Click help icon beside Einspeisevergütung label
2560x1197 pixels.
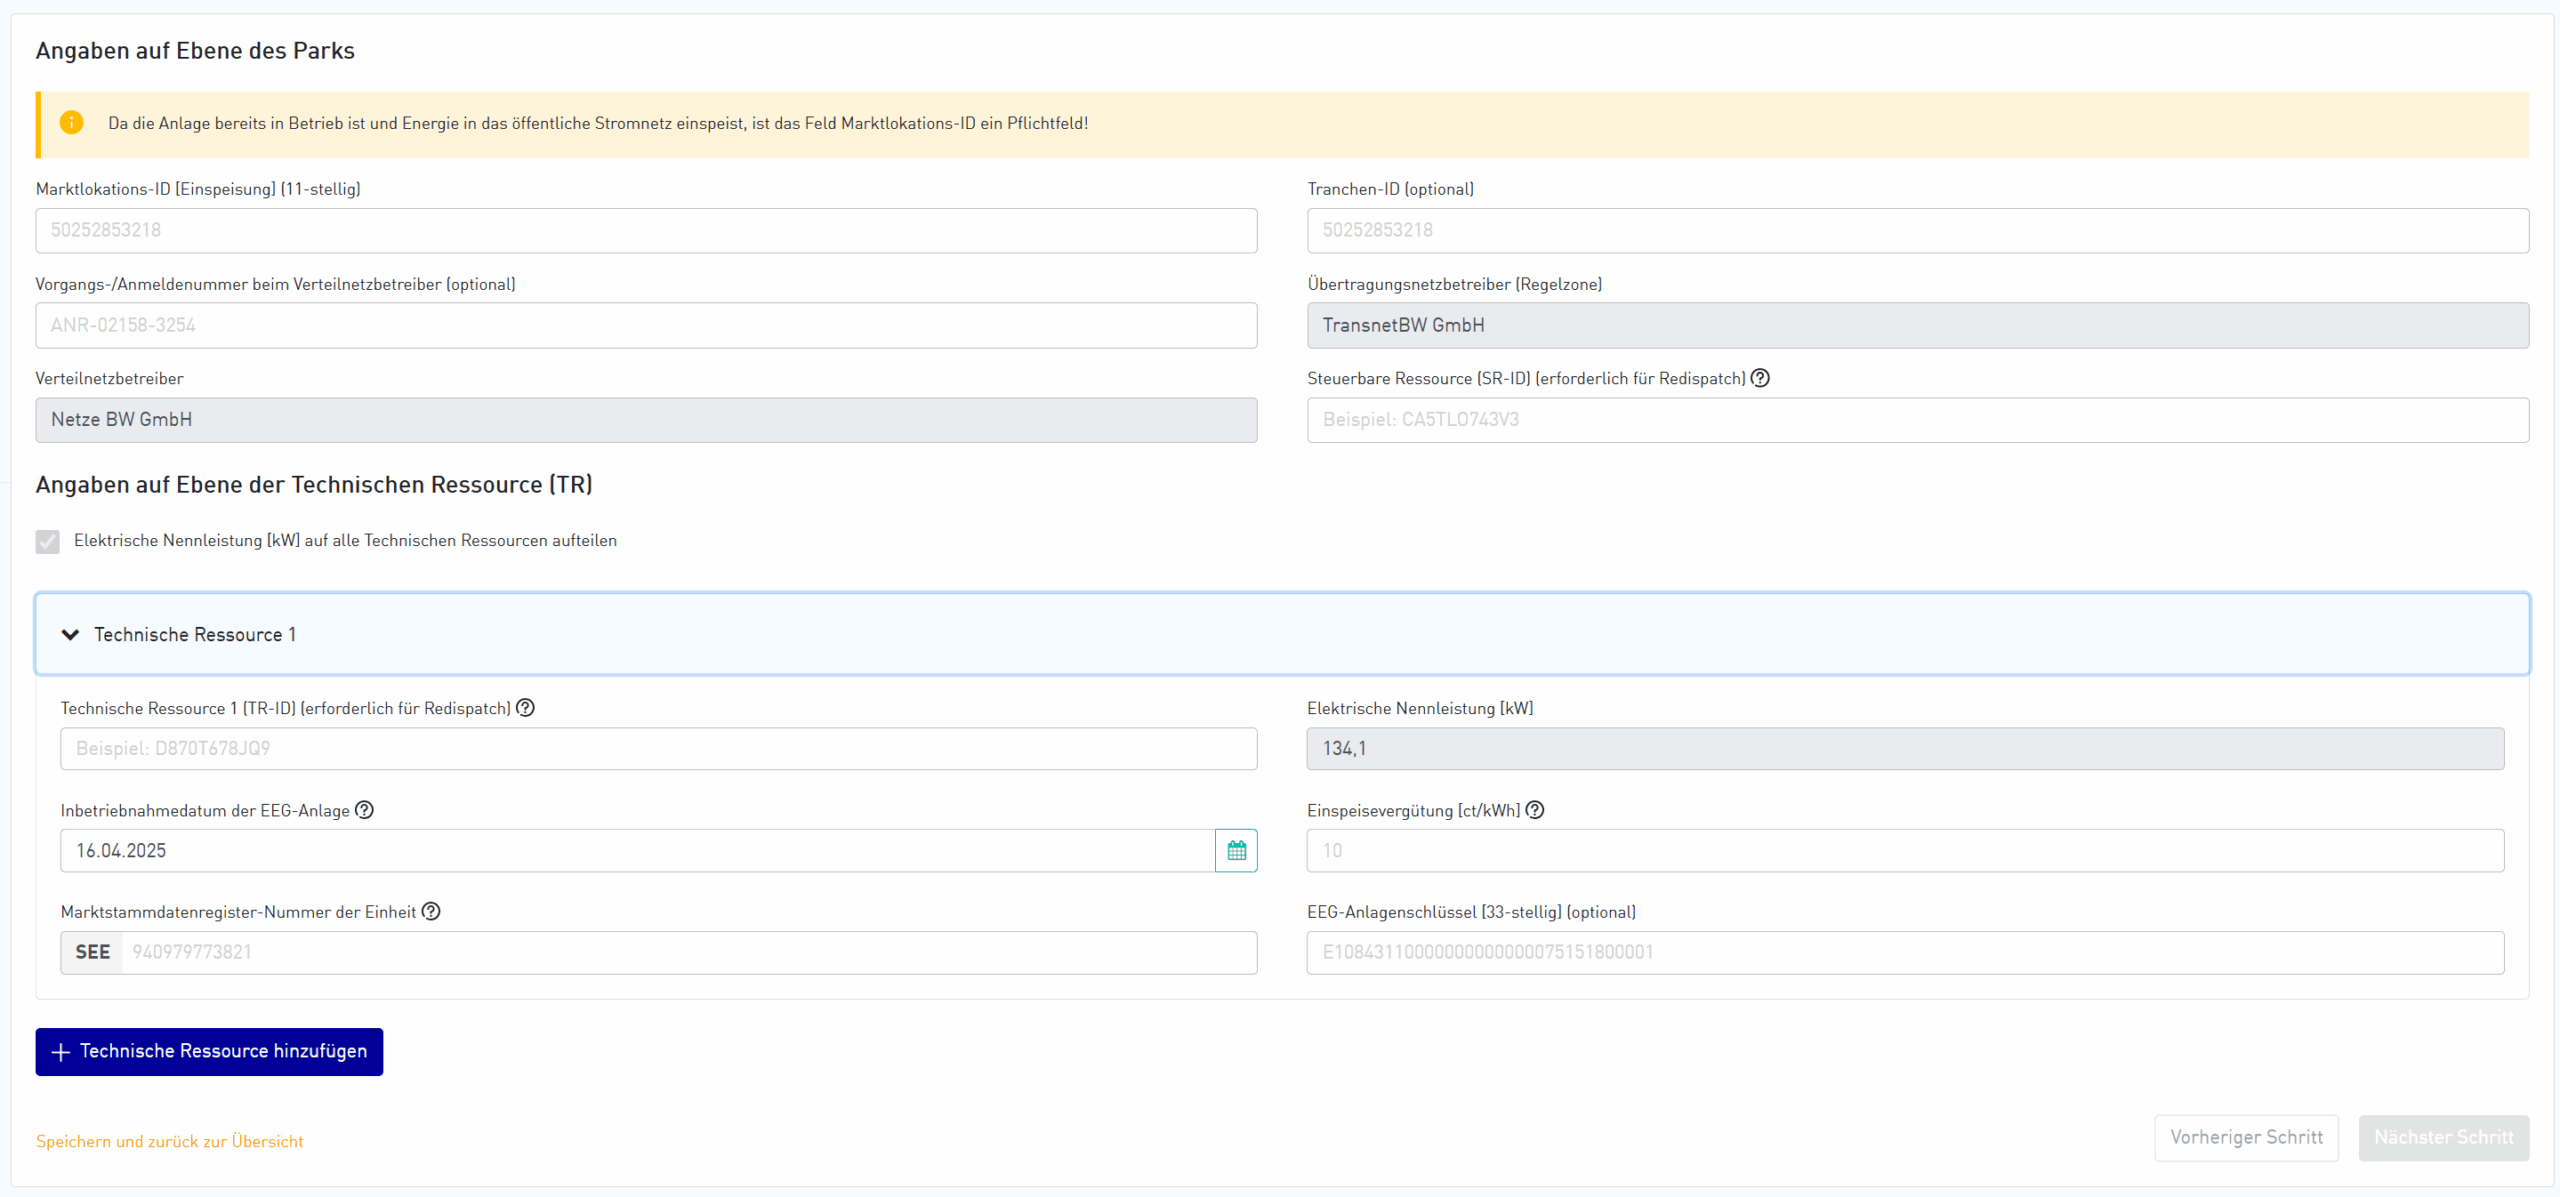pyautogui.click(x=1536, y=810)
